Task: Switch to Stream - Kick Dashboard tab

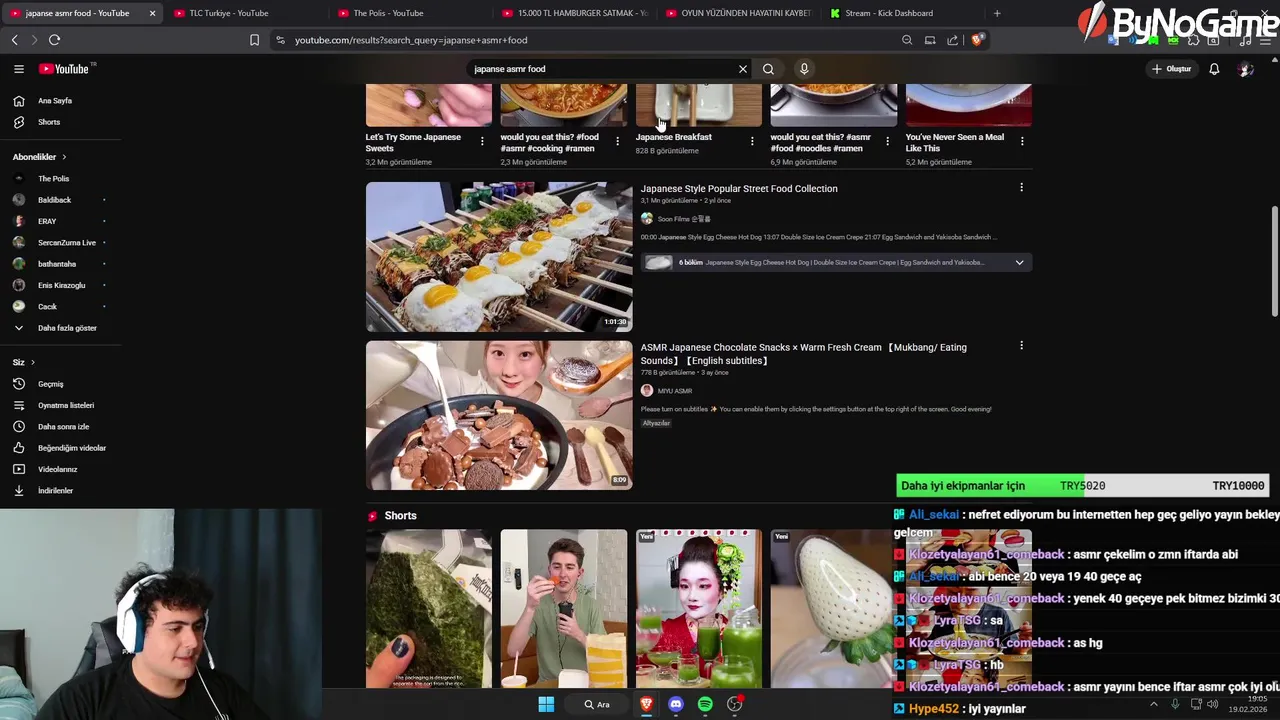Action: coord(895,13)
